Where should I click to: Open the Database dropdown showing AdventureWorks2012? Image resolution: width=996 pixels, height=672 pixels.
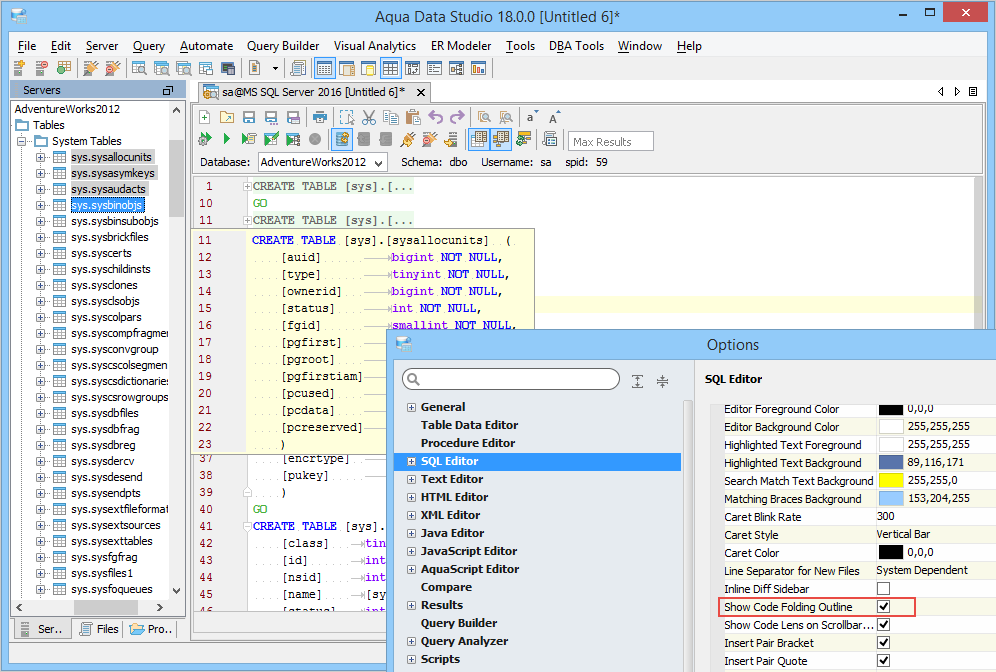(323, 162)
